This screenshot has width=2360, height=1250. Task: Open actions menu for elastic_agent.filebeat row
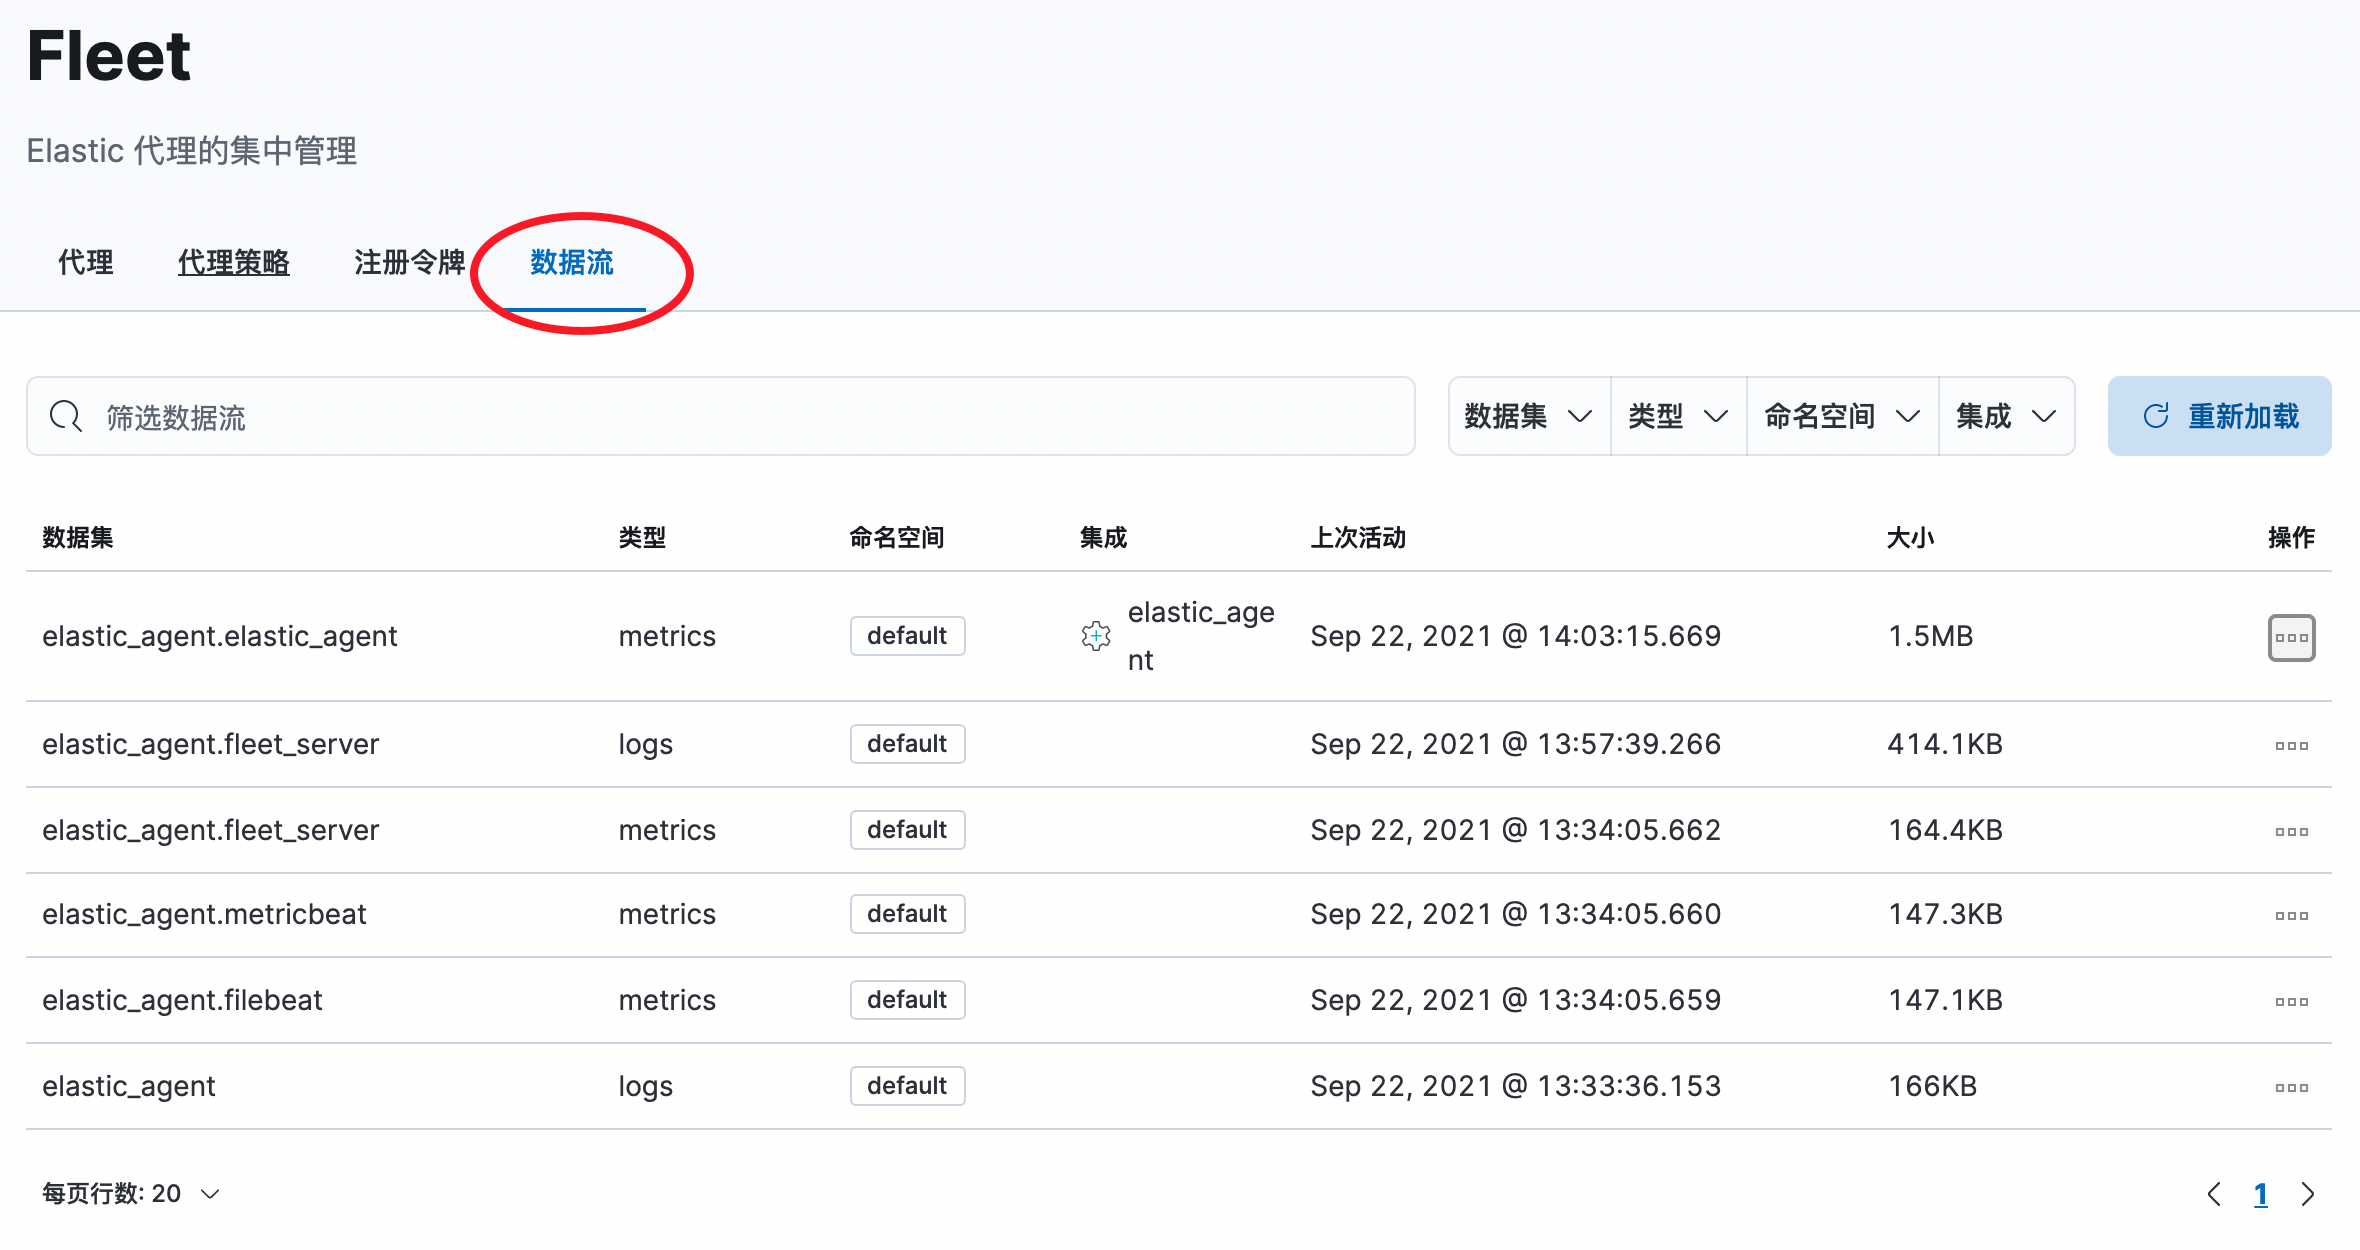point(2291,1001)
